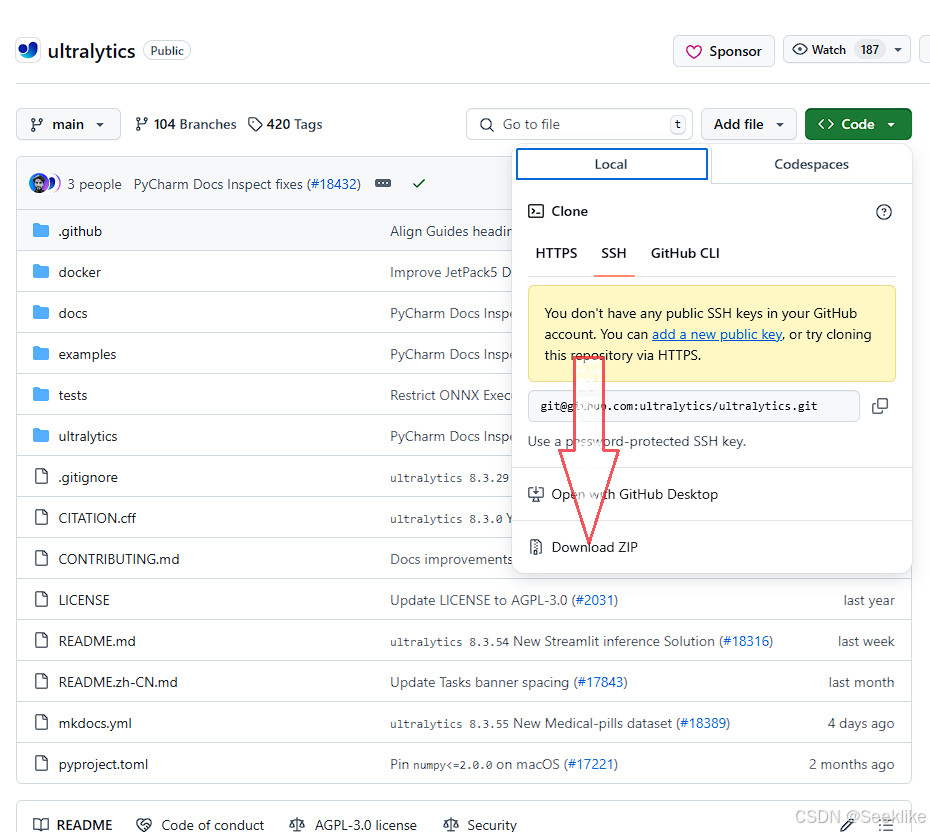
Task: Click the ultralytics repository logo avatar
Action: pos(28,50)
